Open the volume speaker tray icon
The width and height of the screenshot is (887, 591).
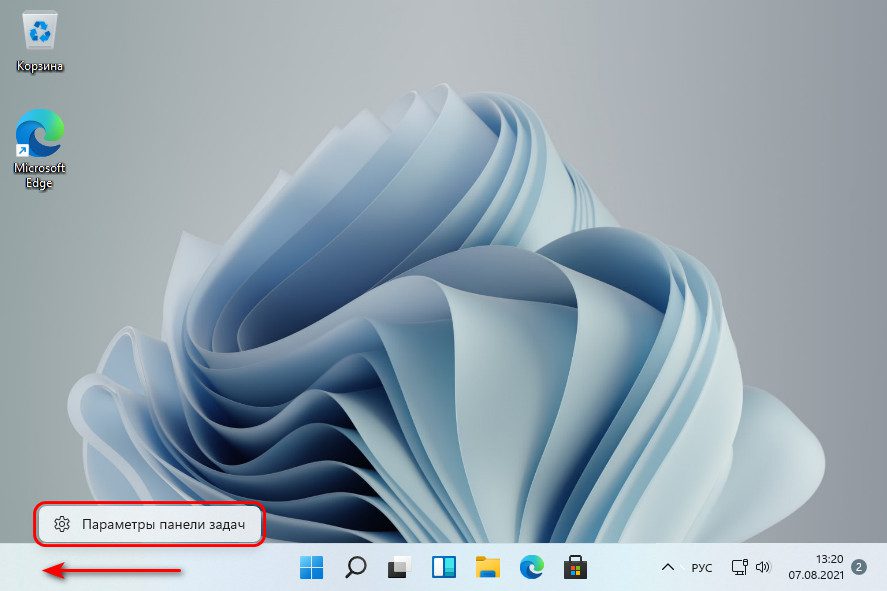[x=763, y=567]
